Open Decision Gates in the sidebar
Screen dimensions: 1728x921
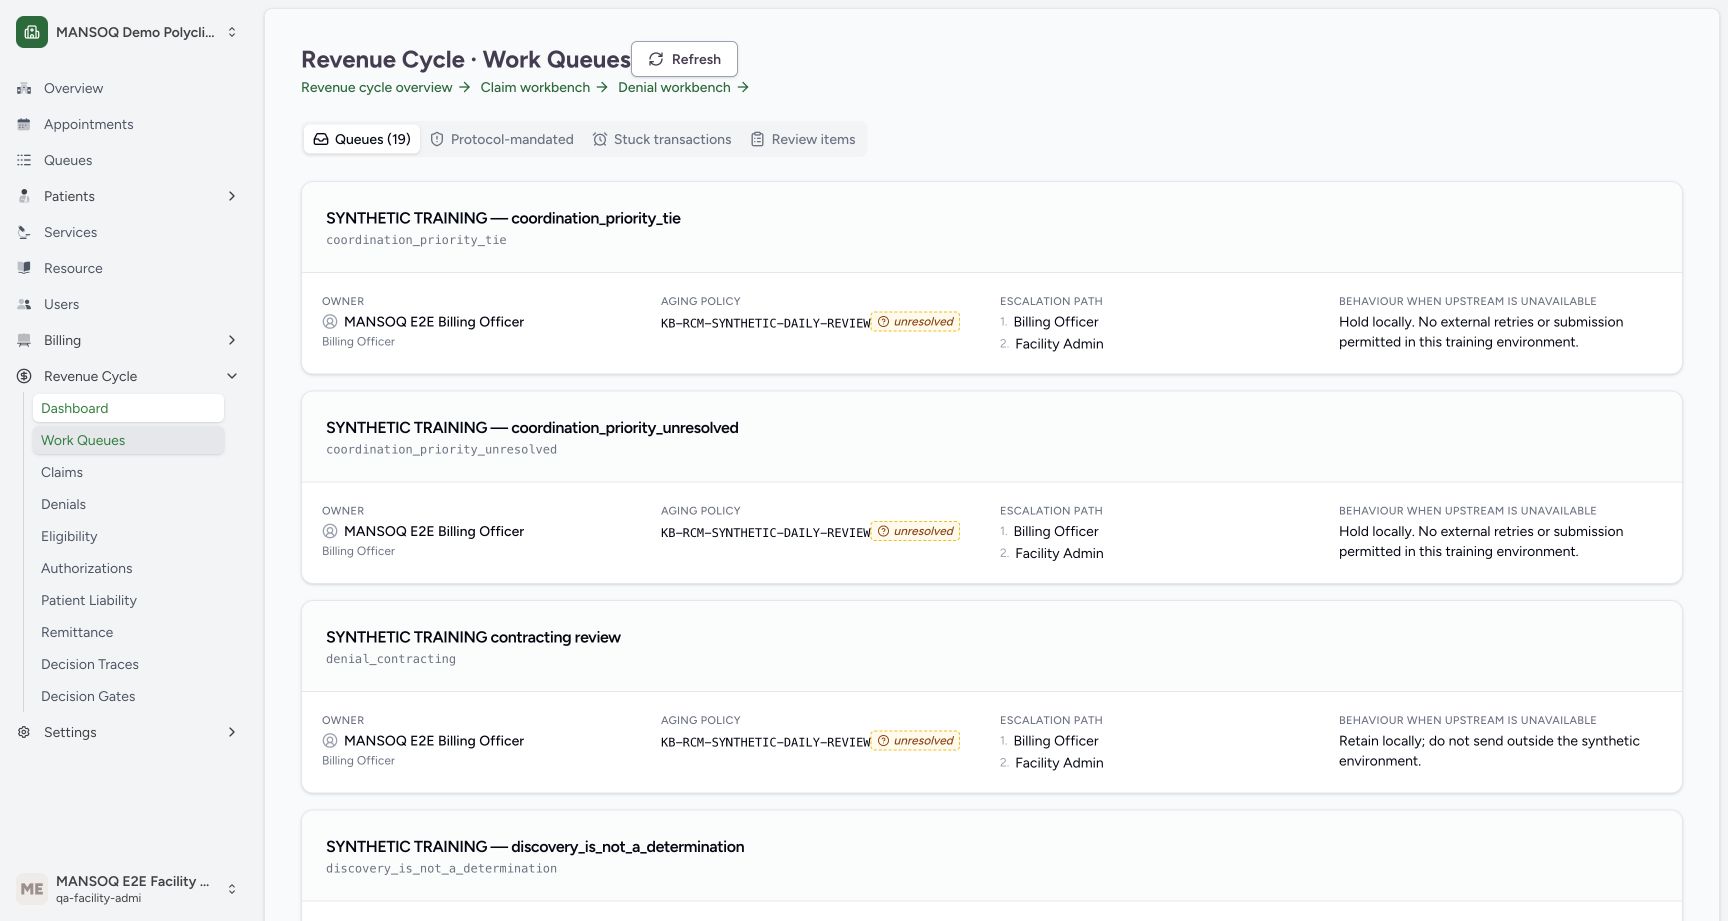pos(128,696)
